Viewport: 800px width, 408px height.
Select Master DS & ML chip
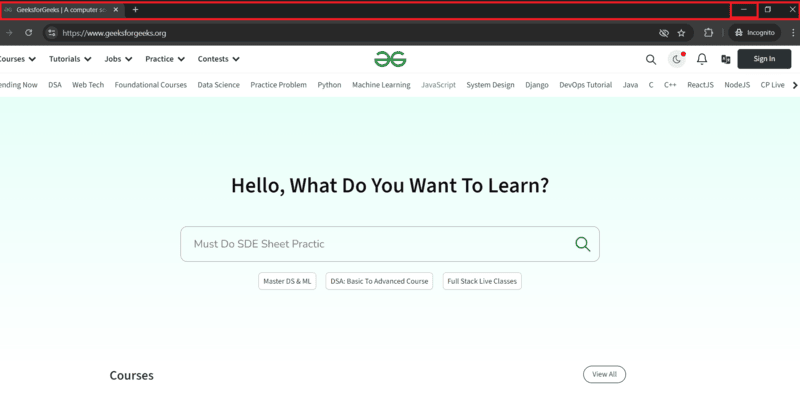(x=287, y=281)
